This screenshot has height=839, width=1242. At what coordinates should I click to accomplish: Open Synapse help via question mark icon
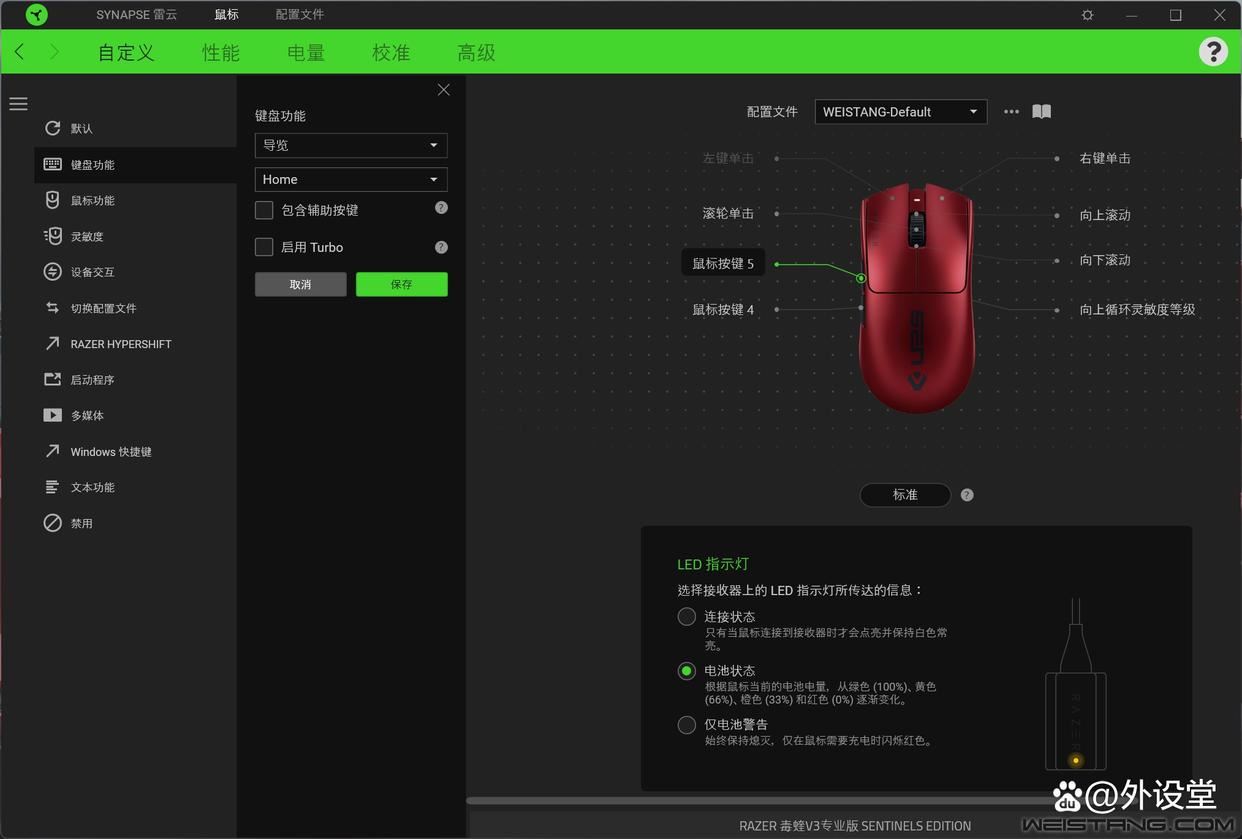pyautogui.click(x=1213, y=50)
